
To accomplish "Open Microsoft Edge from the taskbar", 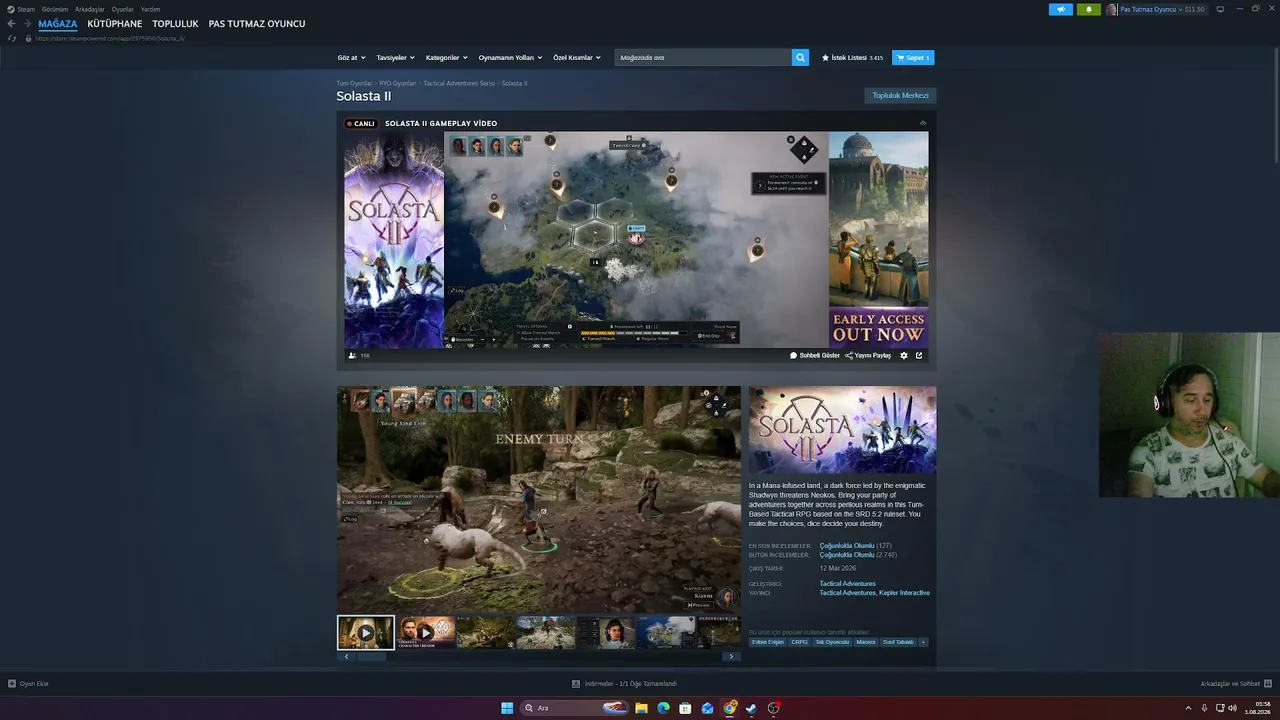I will [x=663, y=708].
